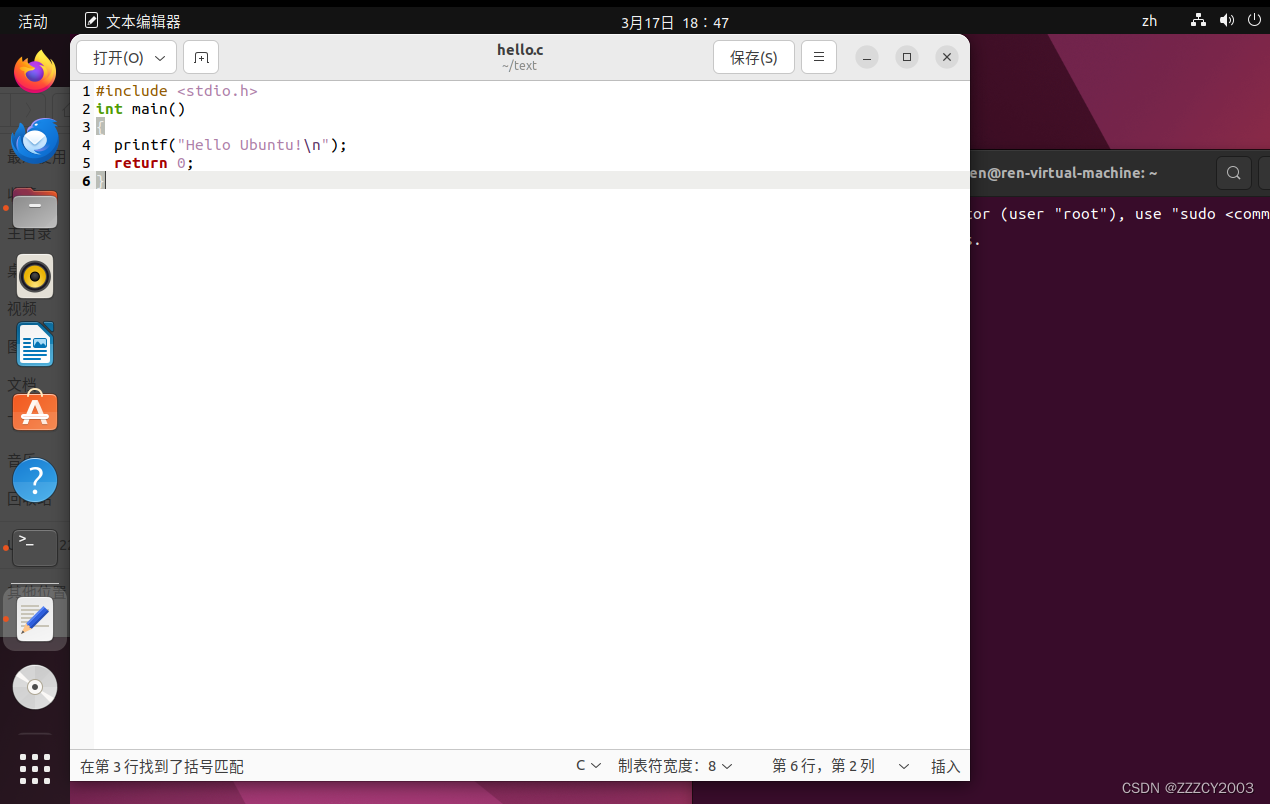
Task: Click the new document tab icon
Action: (x=201, y=58)
